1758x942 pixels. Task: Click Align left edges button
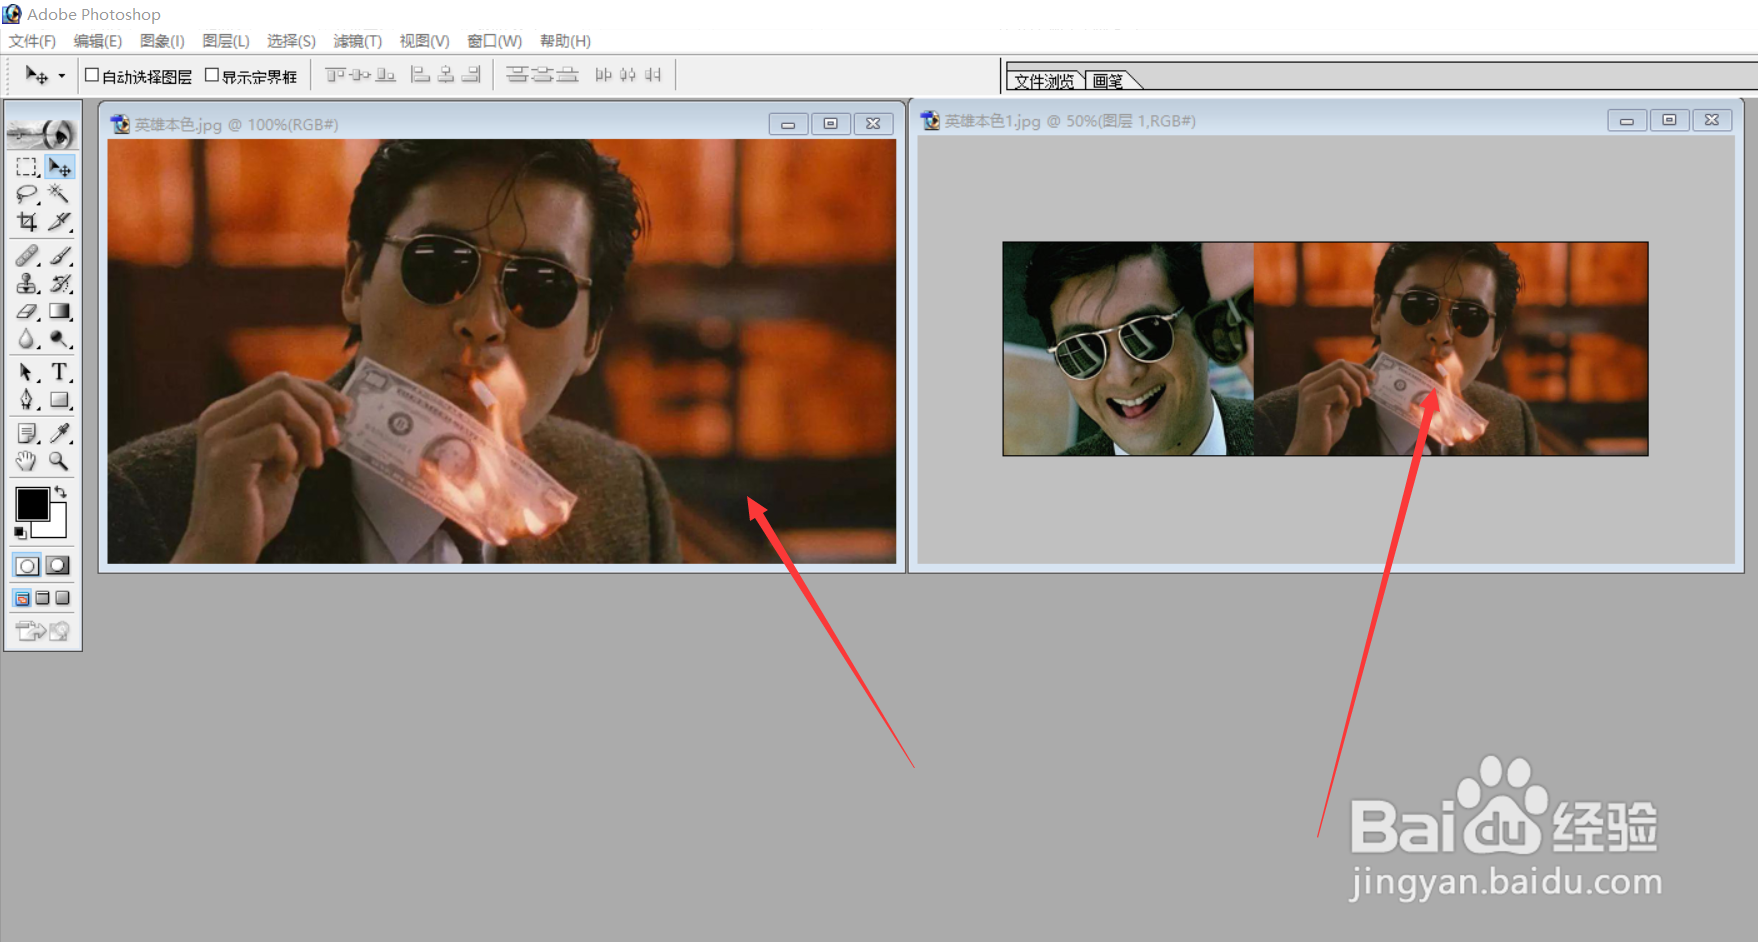pos(421,75)
